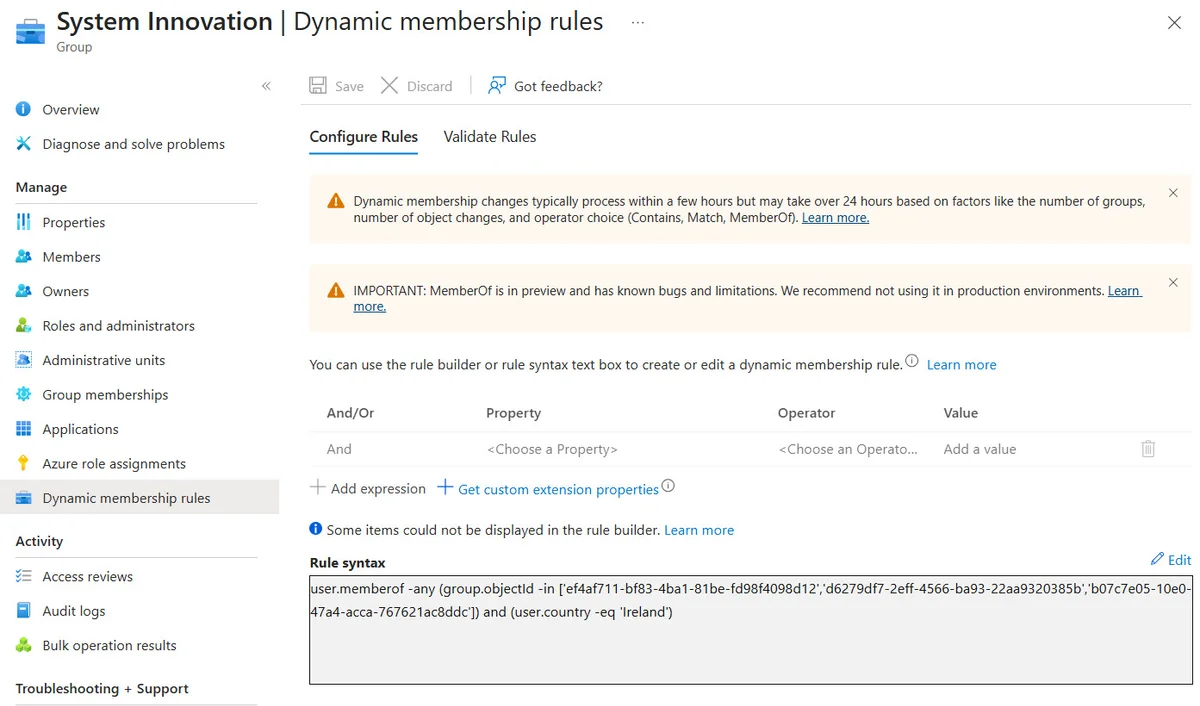The height and width of the screenshot is (706, 1200).
Task: Click Learn more link in first warning
Action: coord(835,218)
